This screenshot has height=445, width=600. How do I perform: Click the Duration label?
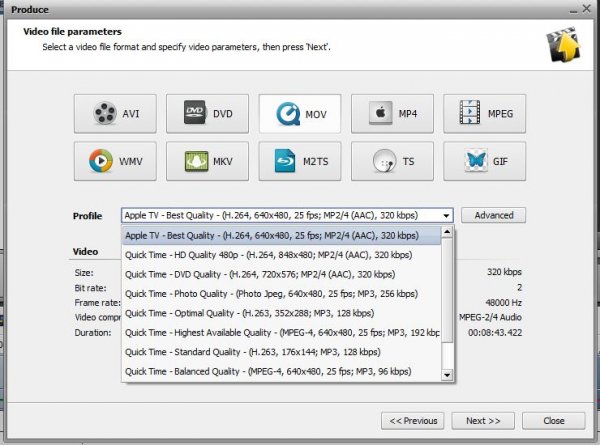(93, 333)
